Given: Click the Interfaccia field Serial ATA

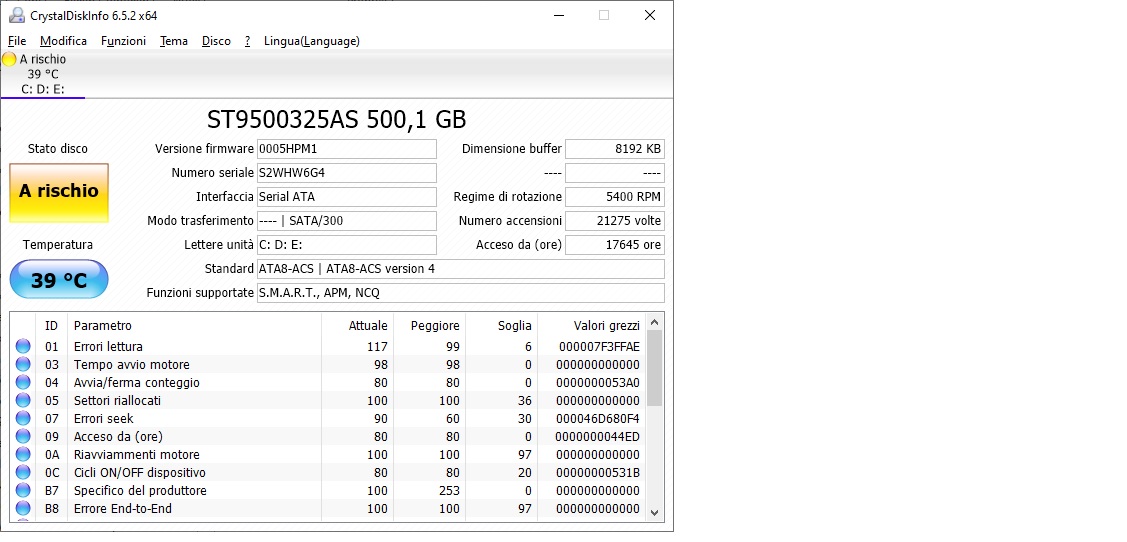Looking at the screenshot, I should (x=346, y=197).
